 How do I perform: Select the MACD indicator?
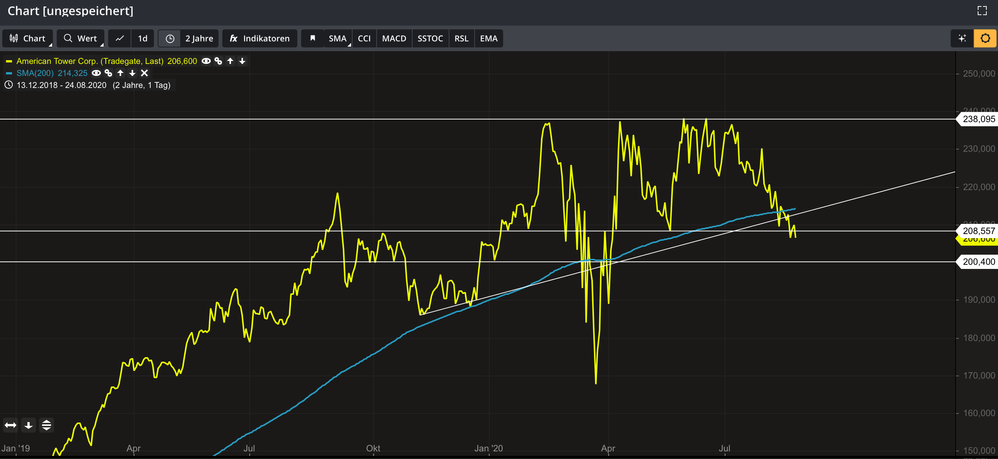(x=394, y=39)
